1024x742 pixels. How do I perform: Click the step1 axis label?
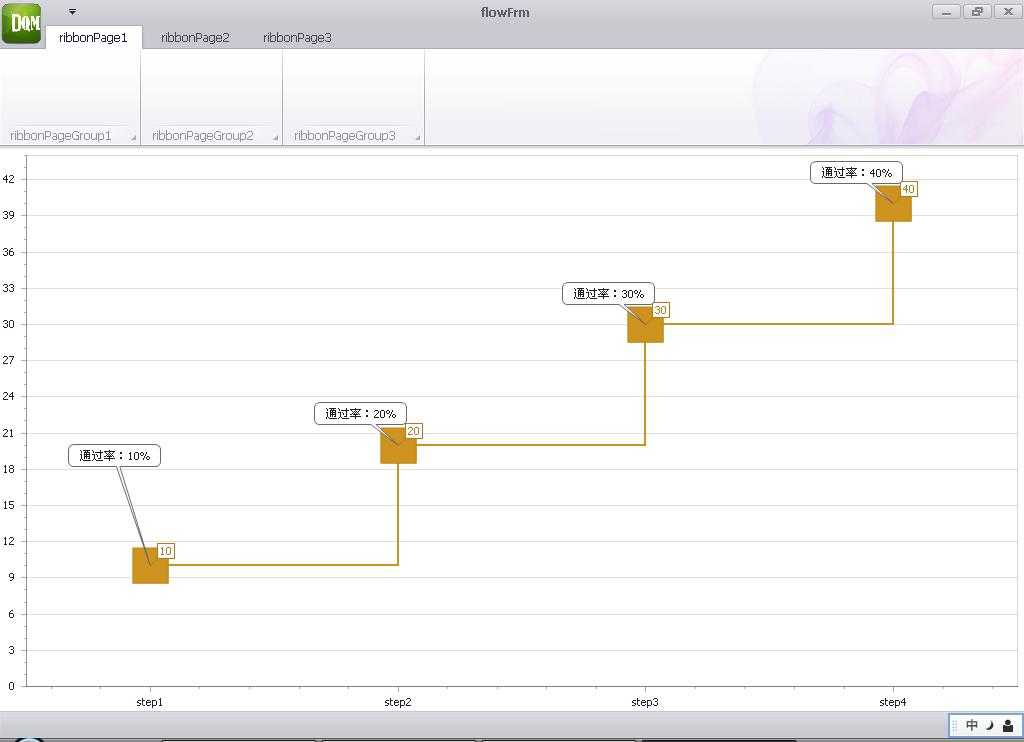point(150,702)
